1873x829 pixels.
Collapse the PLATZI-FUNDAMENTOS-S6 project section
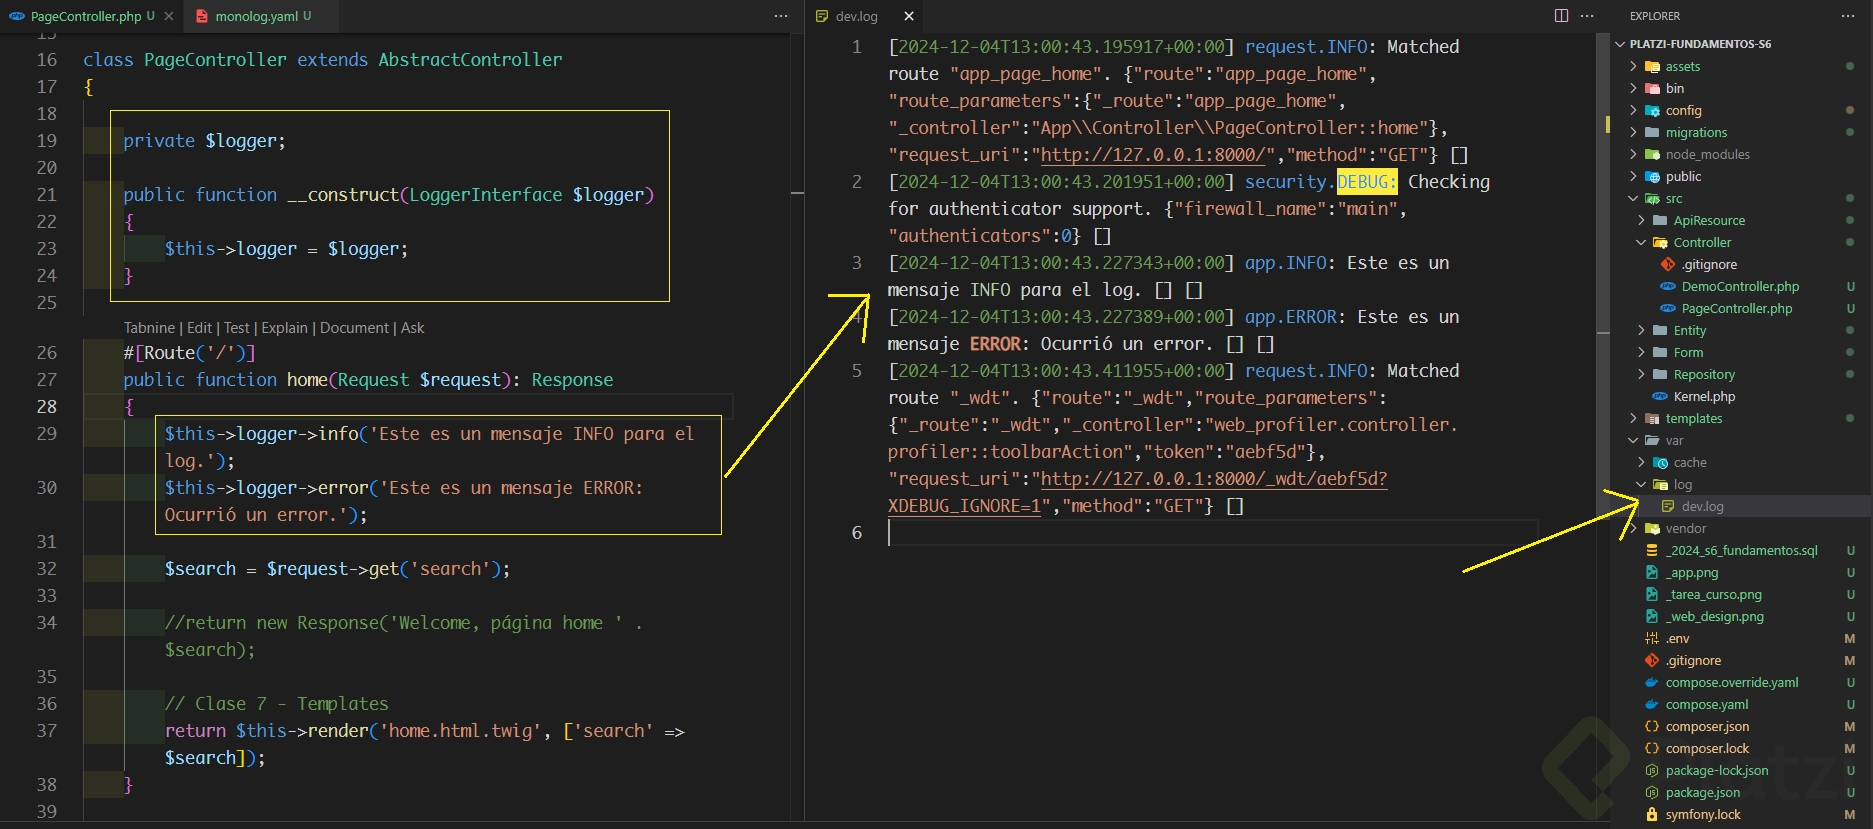click(1621, 44)
